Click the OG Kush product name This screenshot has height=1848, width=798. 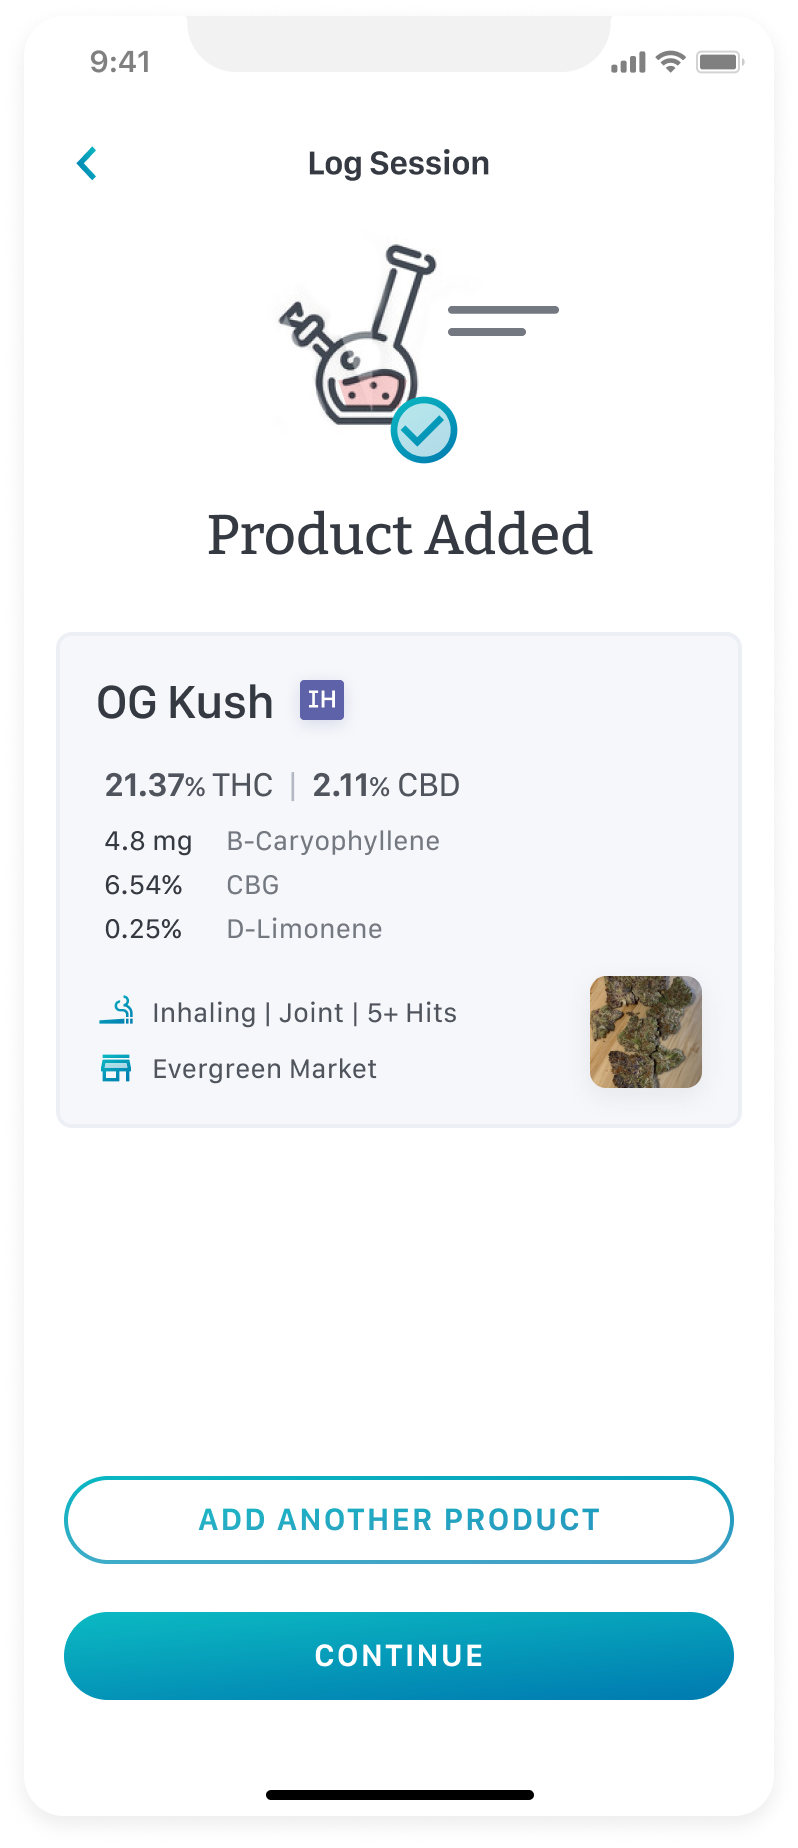(x=185, y=702)
